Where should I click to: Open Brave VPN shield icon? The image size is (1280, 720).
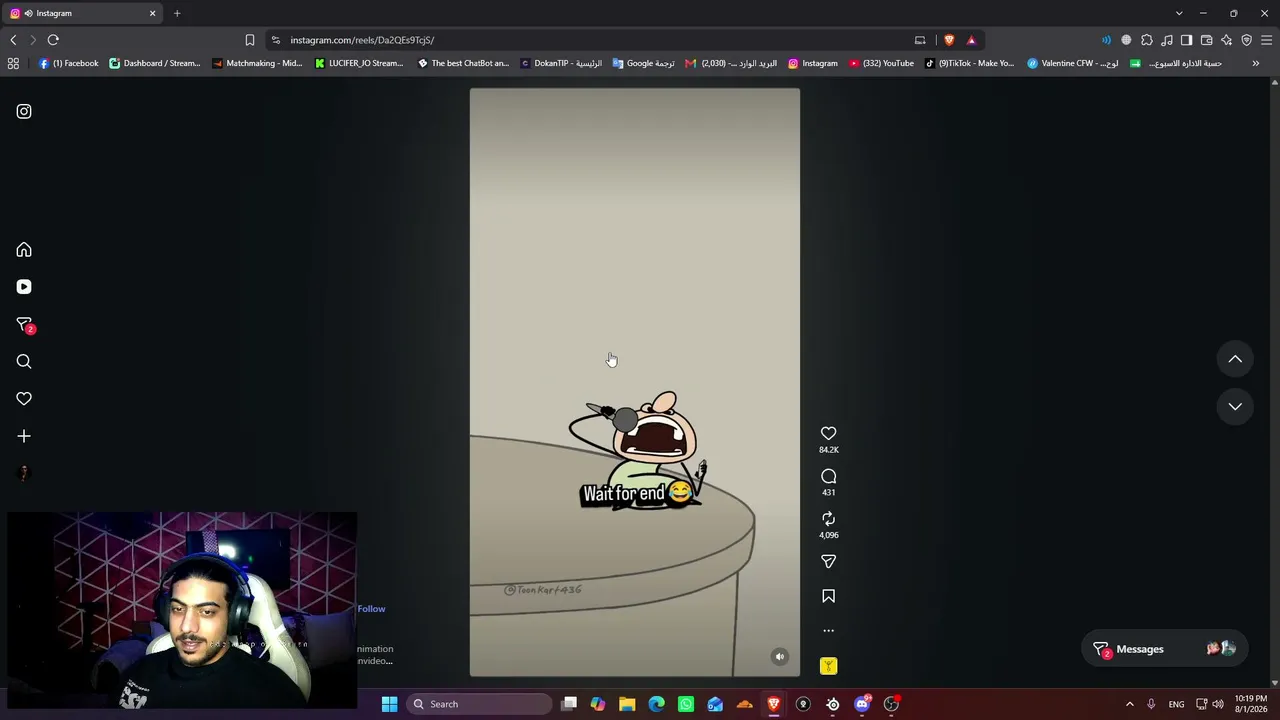click(1247, 40)
